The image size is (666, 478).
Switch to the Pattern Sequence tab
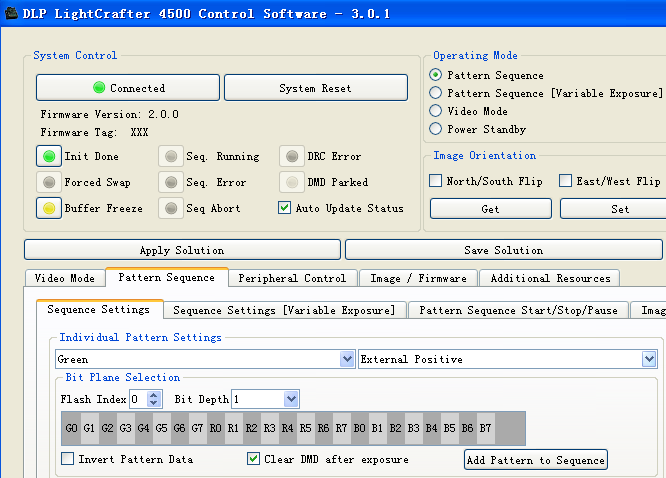tap(166, 277)
